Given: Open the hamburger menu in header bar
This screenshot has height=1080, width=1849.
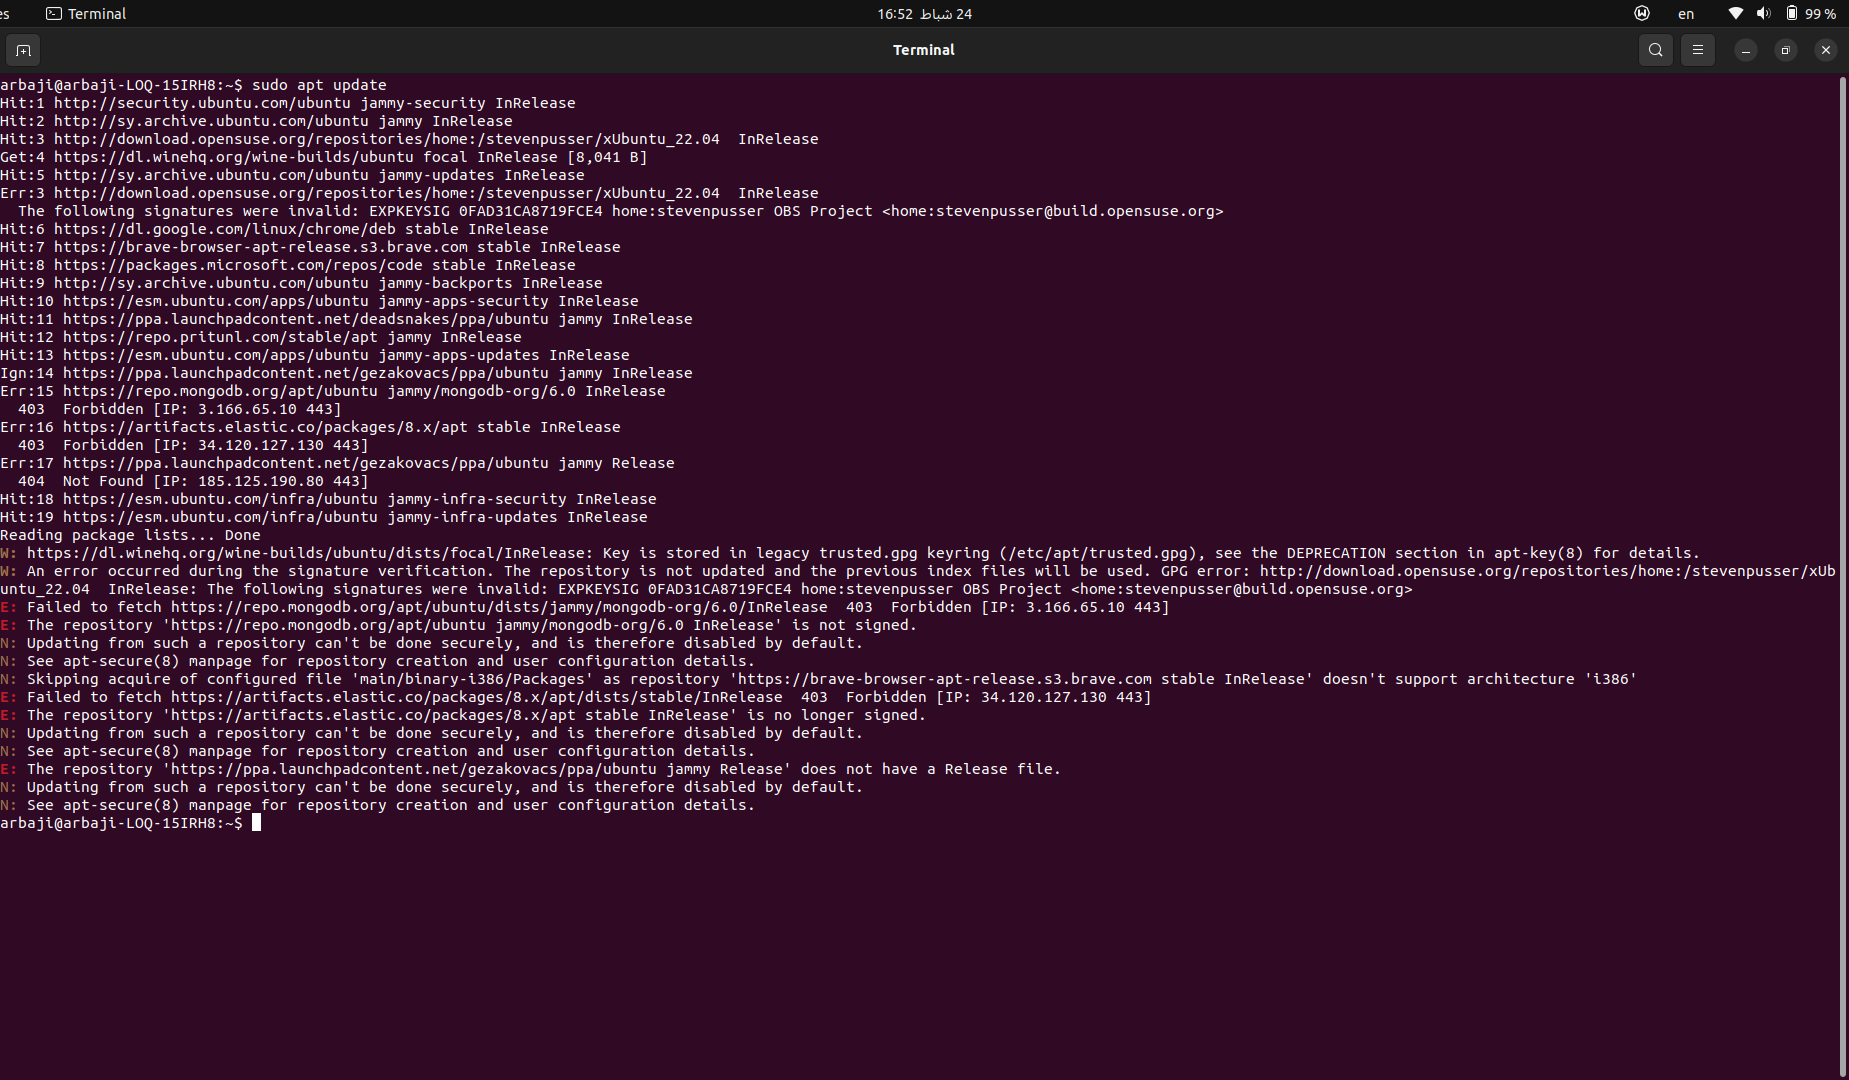Looking at the screenshot, I should coord(1698,50).
